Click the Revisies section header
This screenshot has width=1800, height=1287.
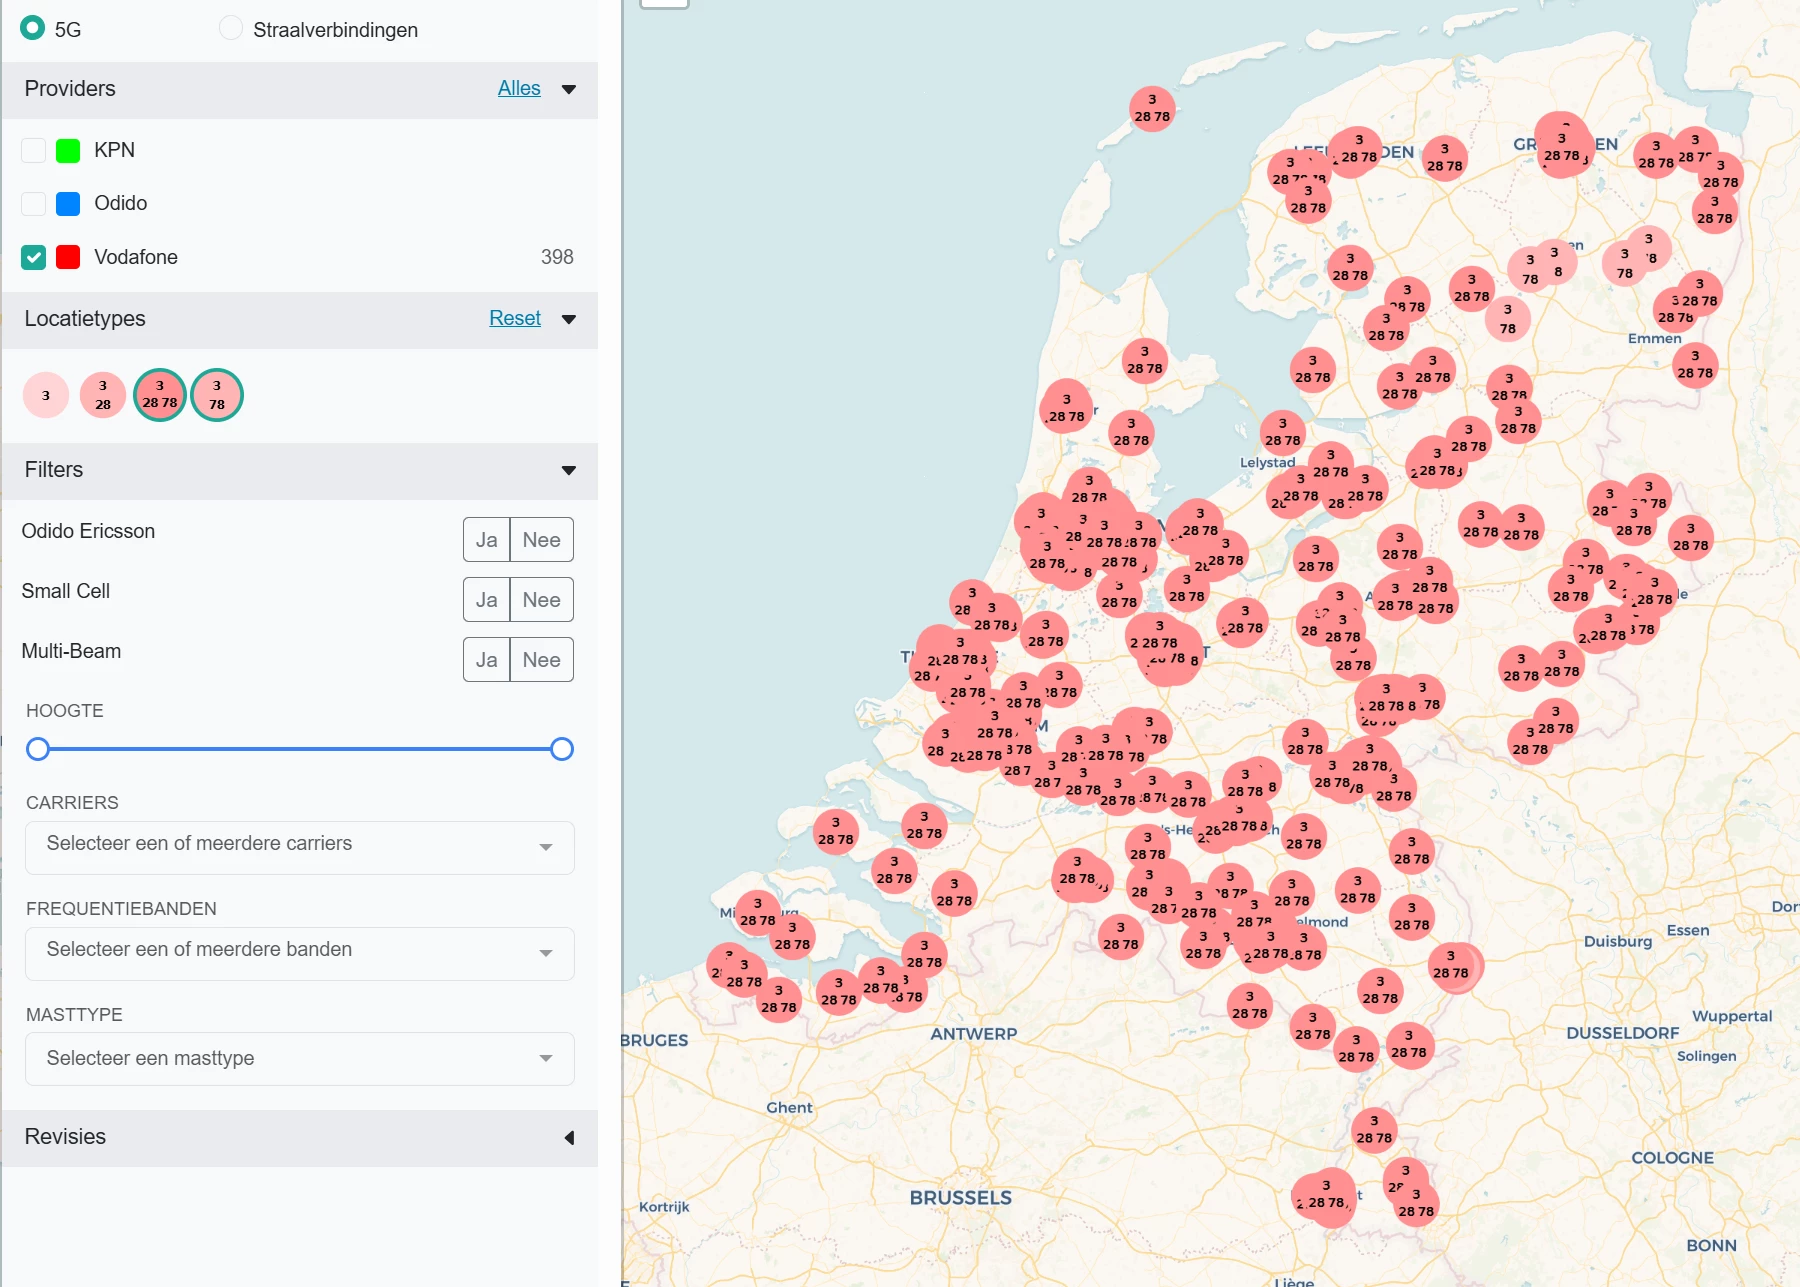click(300, 1138)
